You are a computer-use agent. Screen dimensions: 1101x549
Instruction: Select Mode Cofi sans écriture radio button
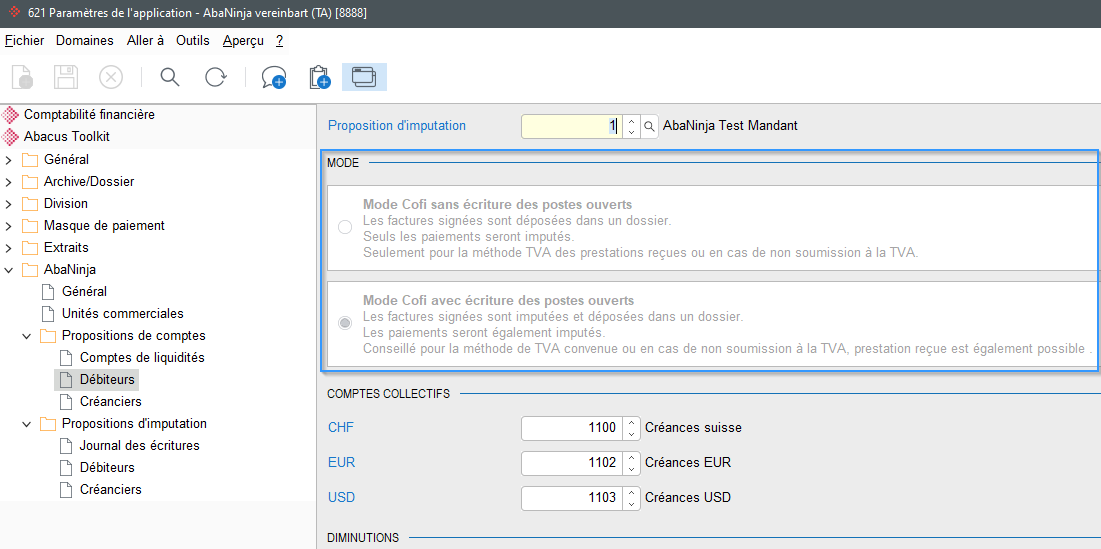pos(345,227)
